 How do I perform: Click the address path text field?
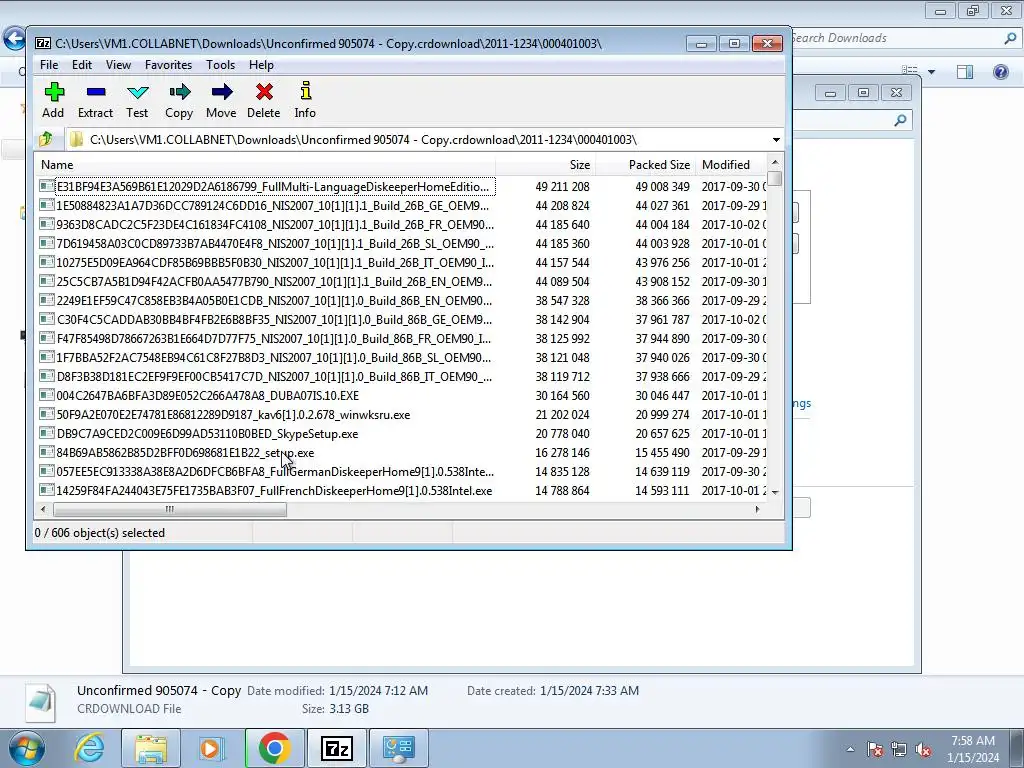418,140
